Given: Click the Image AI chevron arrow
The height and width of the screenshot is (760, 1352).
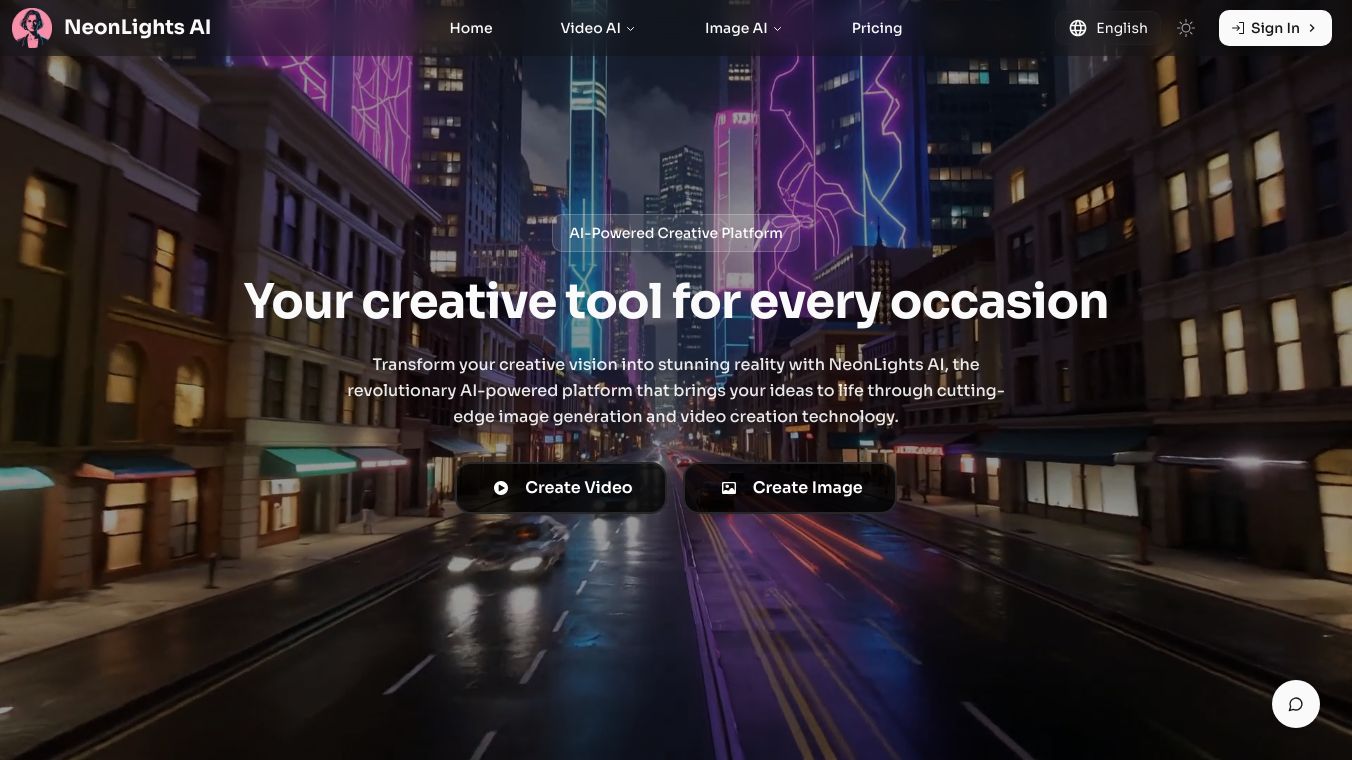Looking at the screenshot, I should (777, 29).
